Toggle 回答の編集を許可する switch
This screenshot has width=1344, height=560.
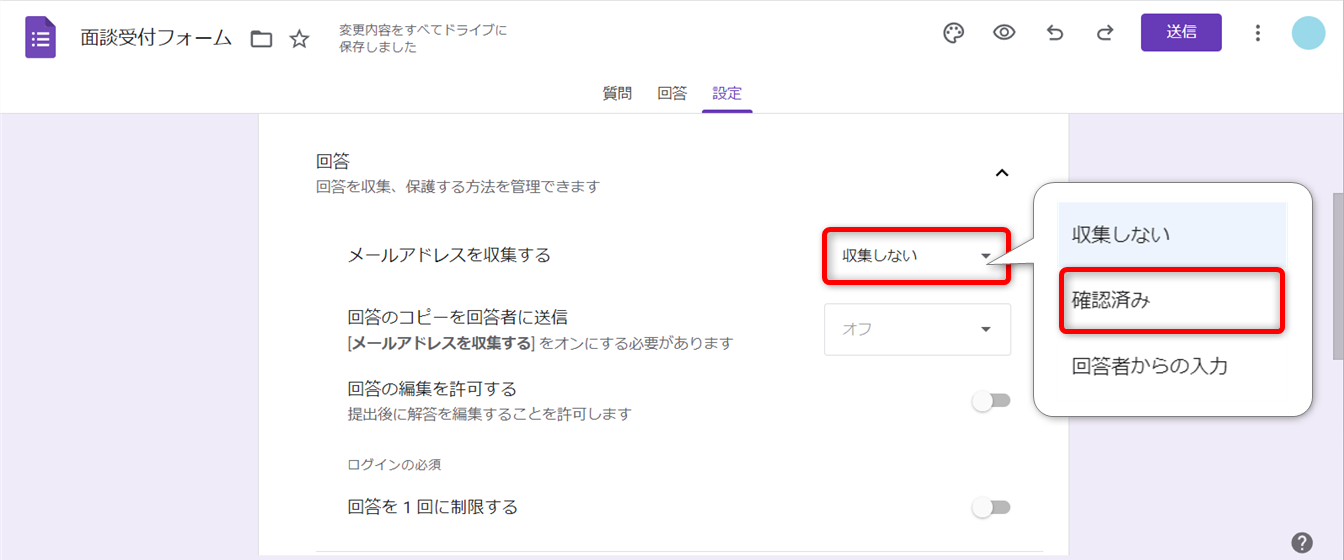click(x=991, y=401)
